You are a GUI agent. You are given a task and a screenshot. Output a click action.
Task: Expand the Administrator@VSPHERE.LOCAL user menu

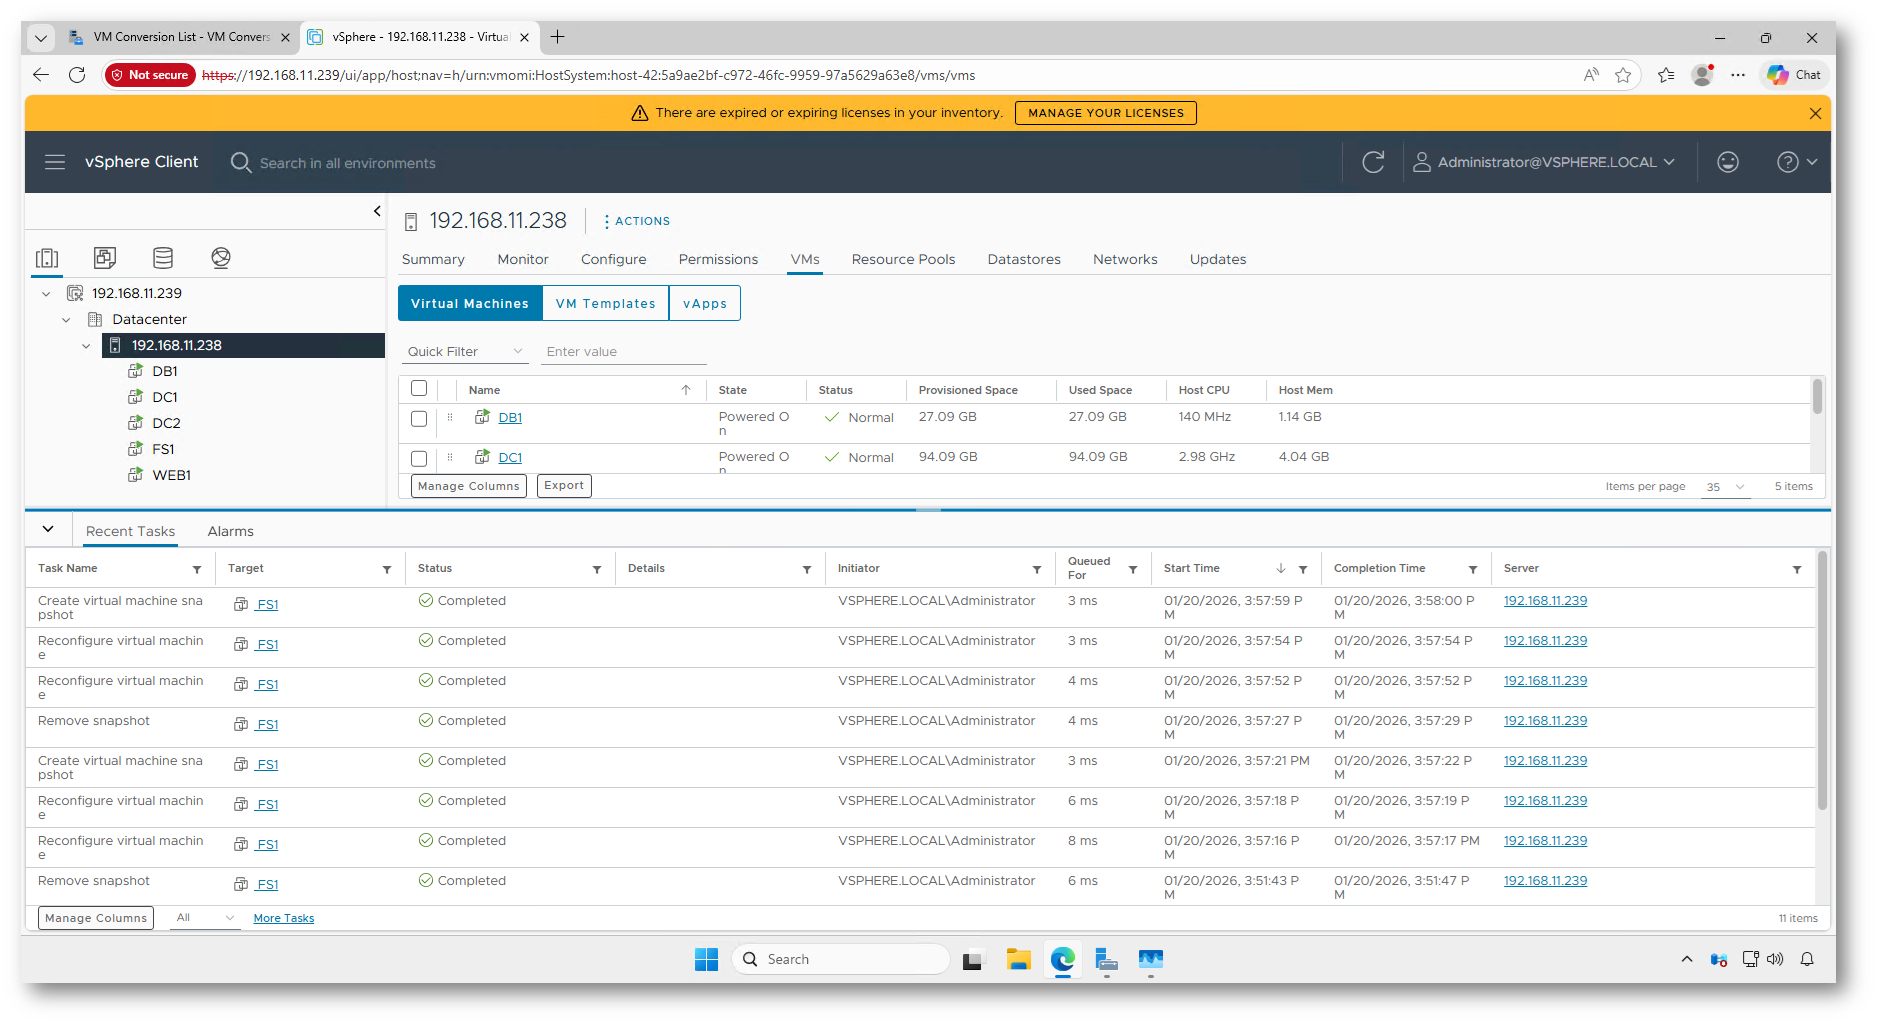1544,162
